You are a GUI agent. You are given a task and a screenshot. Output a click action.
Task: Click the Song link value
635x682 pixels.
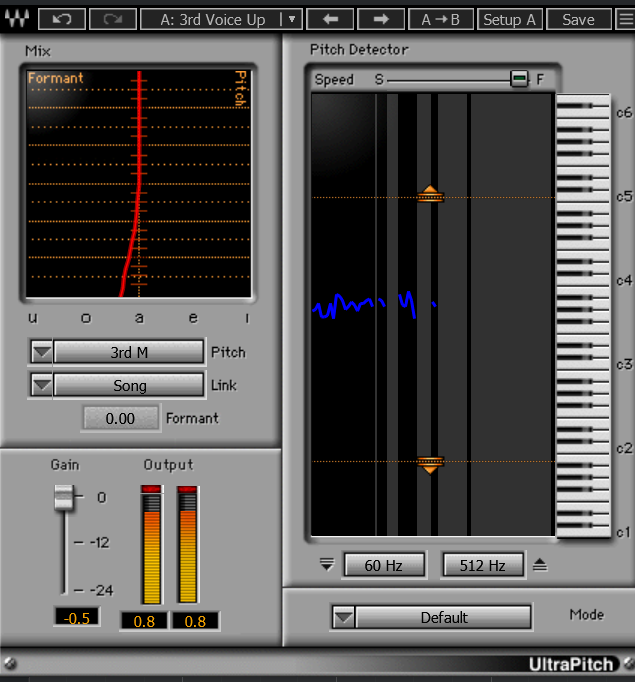pos(129,385)
